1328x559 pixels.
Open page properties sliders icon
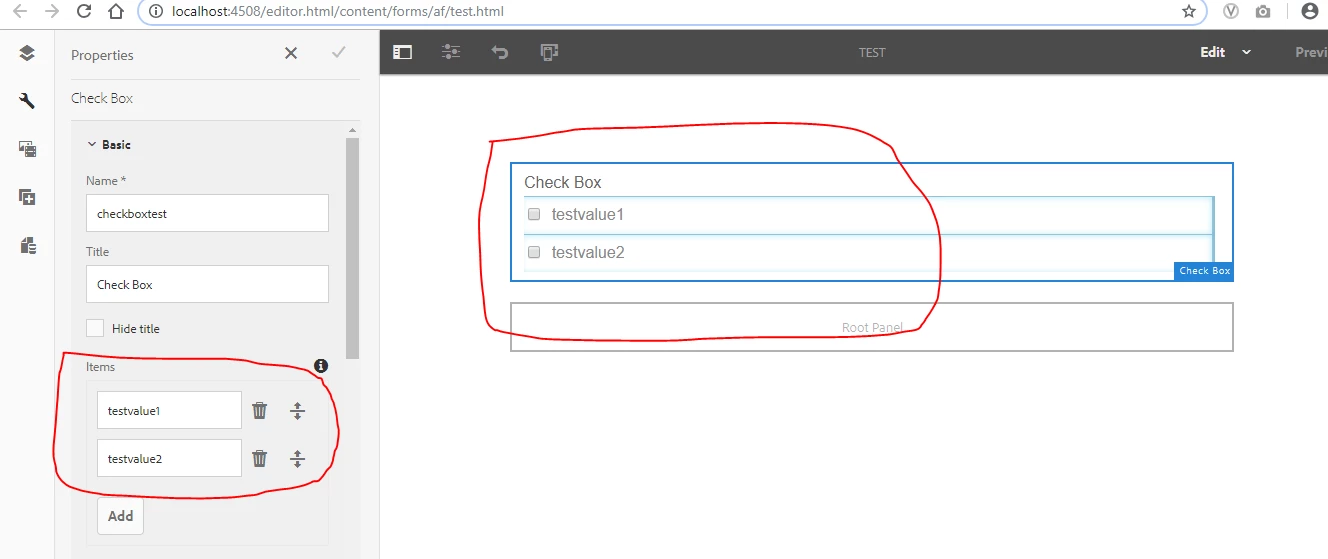[451, 52]
